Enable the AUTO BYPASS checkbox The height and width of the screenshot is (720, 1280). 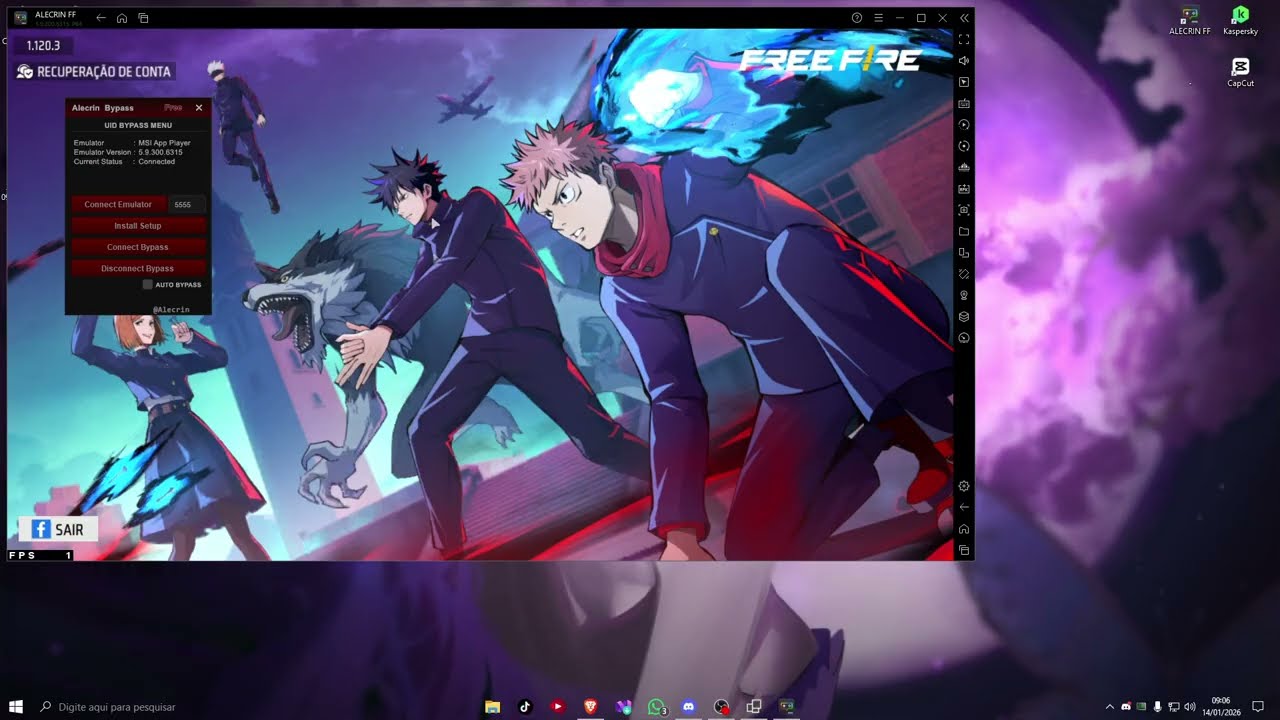point(148,285)
